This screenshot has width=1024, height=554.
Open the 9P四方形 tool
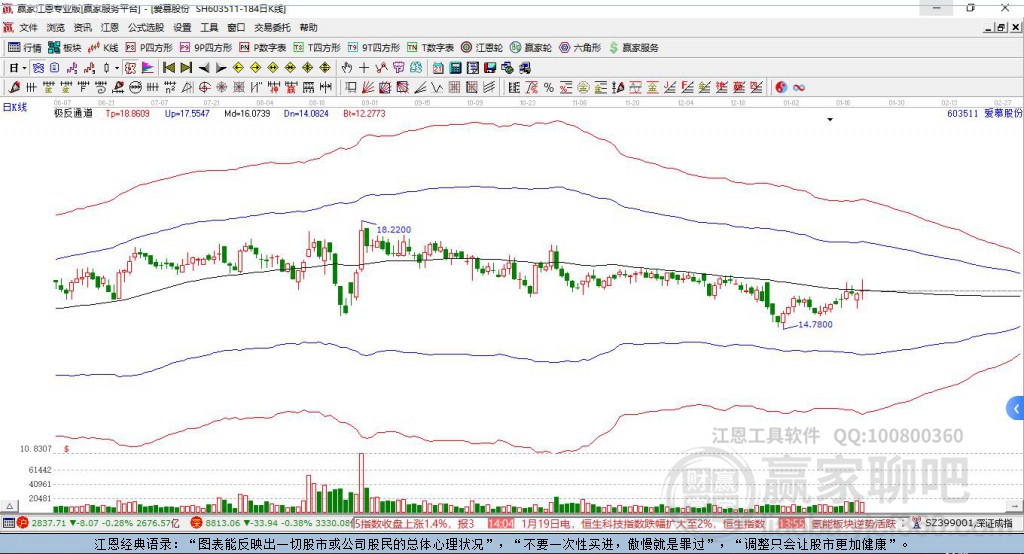coord(206,48)
